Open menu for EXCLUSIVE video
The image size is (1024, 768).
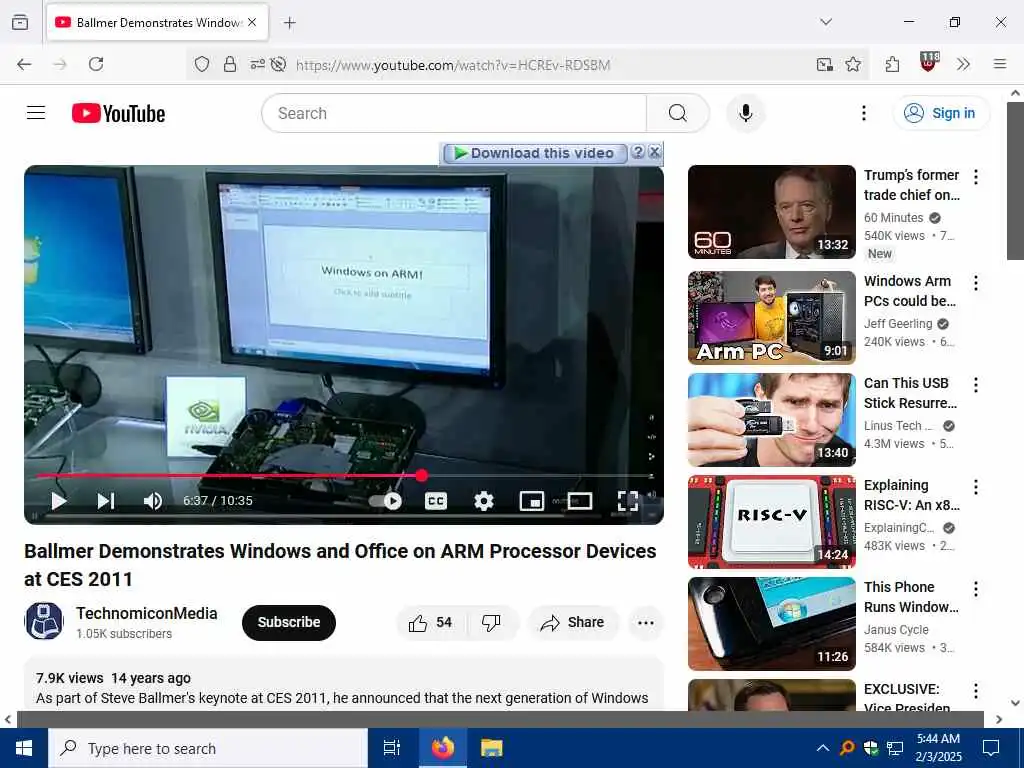(976, 691)
